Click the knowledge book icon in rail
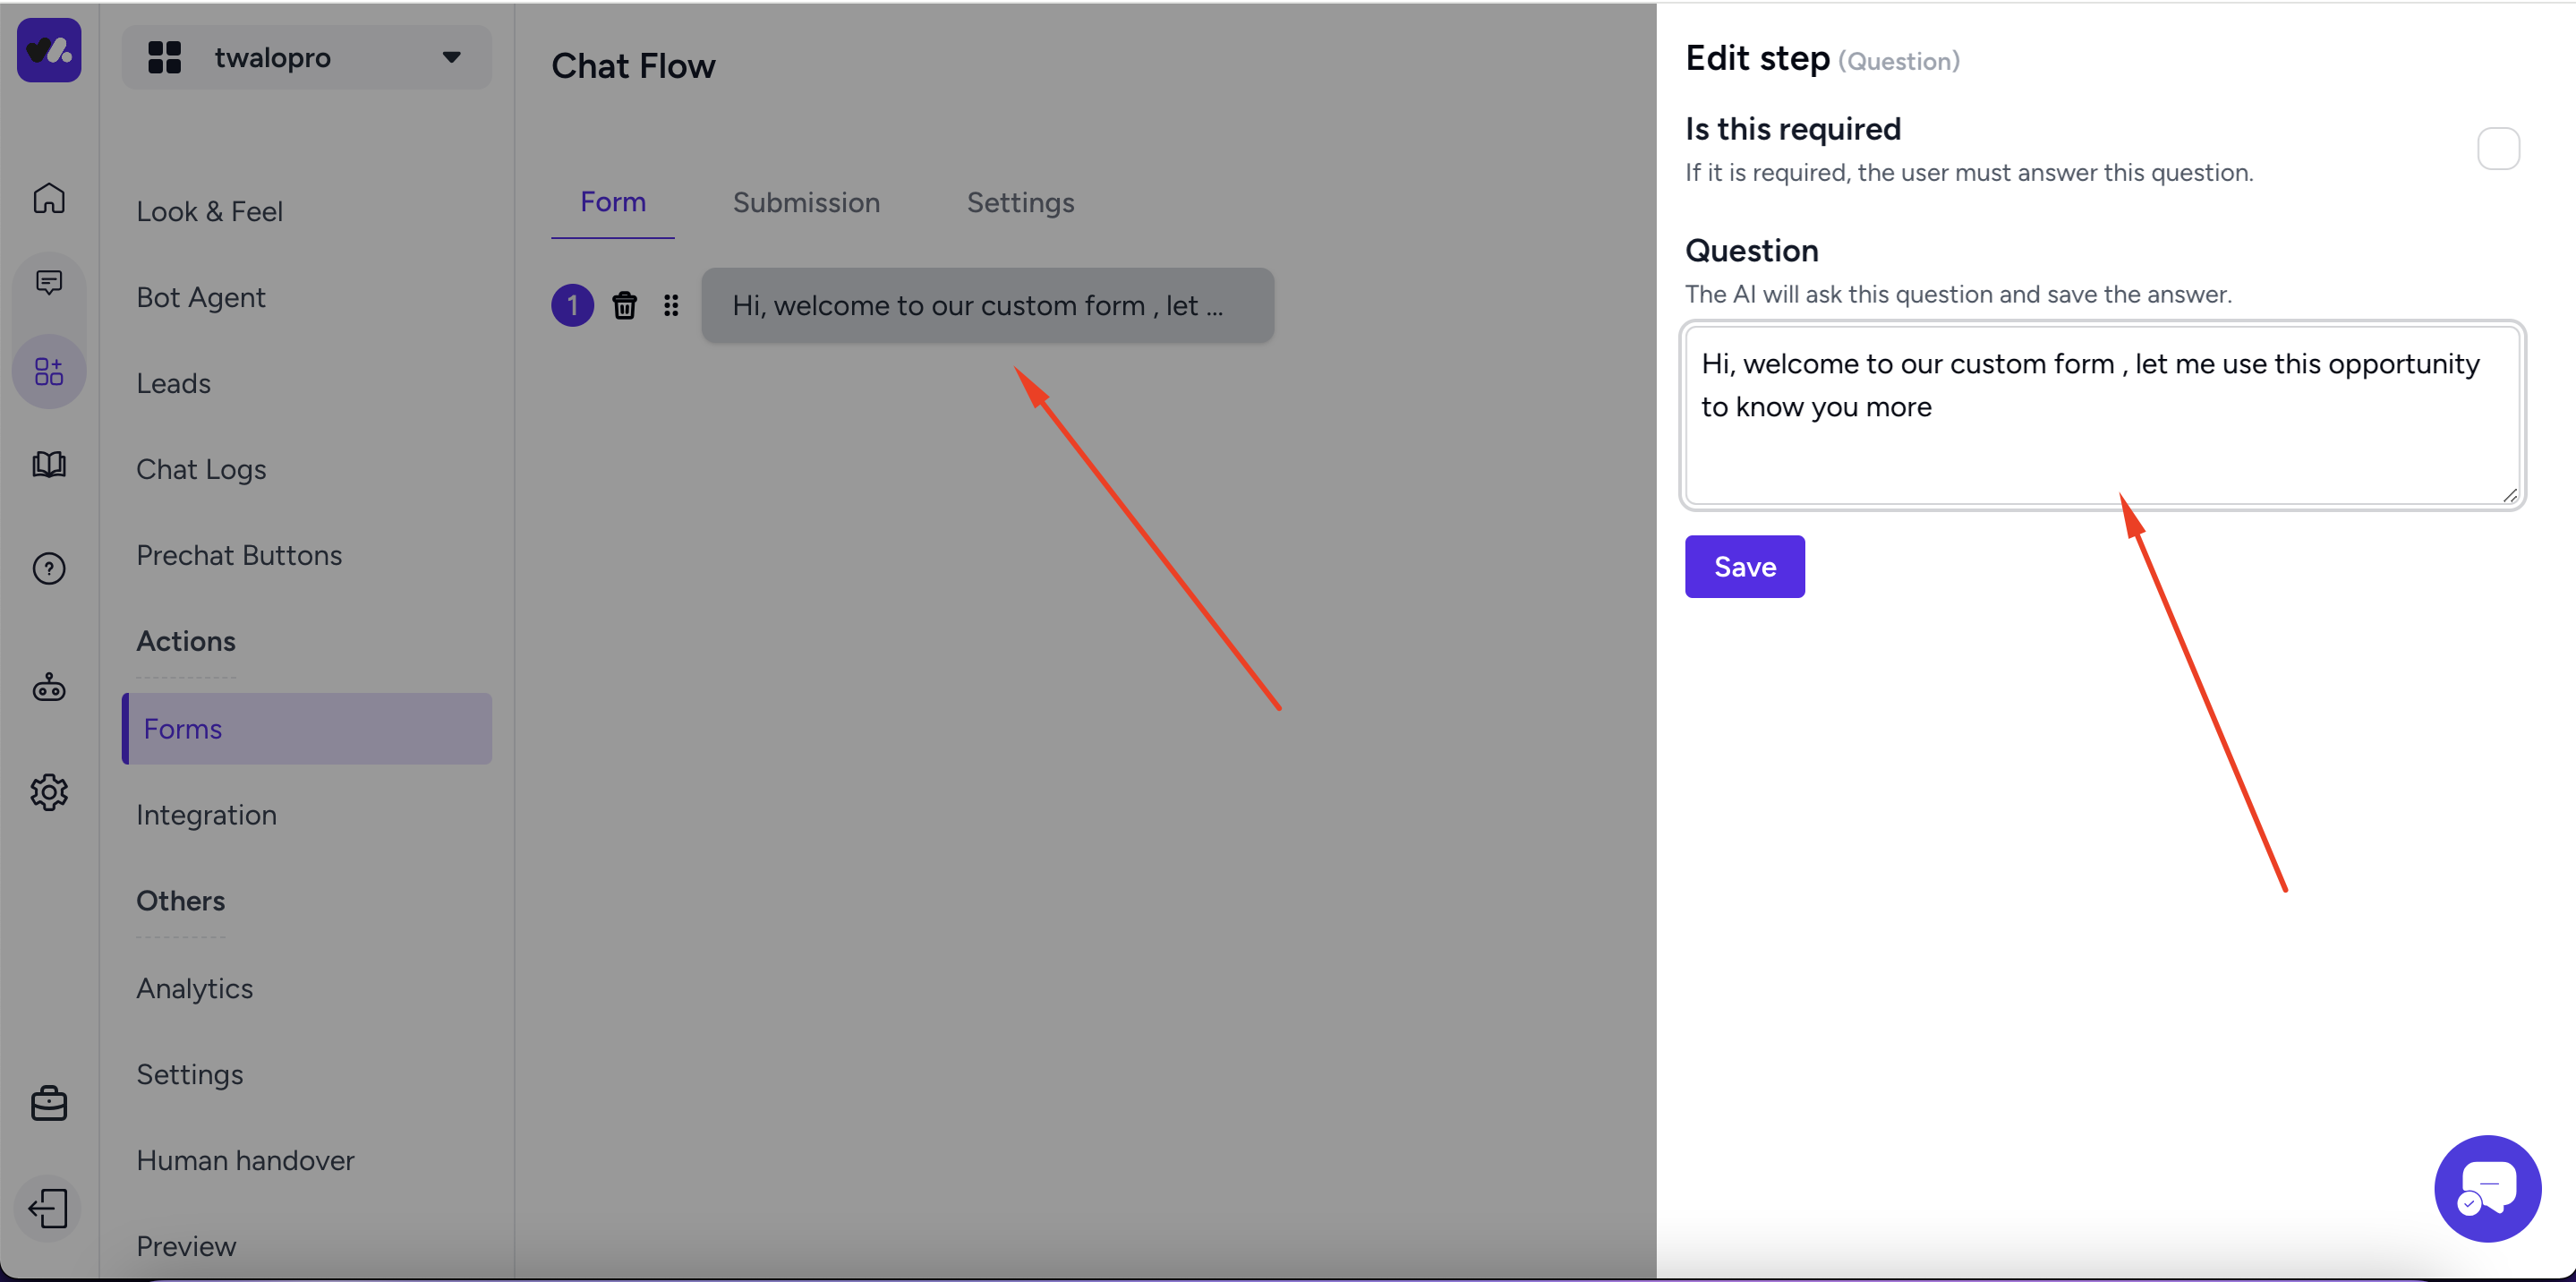 (49, 464)
